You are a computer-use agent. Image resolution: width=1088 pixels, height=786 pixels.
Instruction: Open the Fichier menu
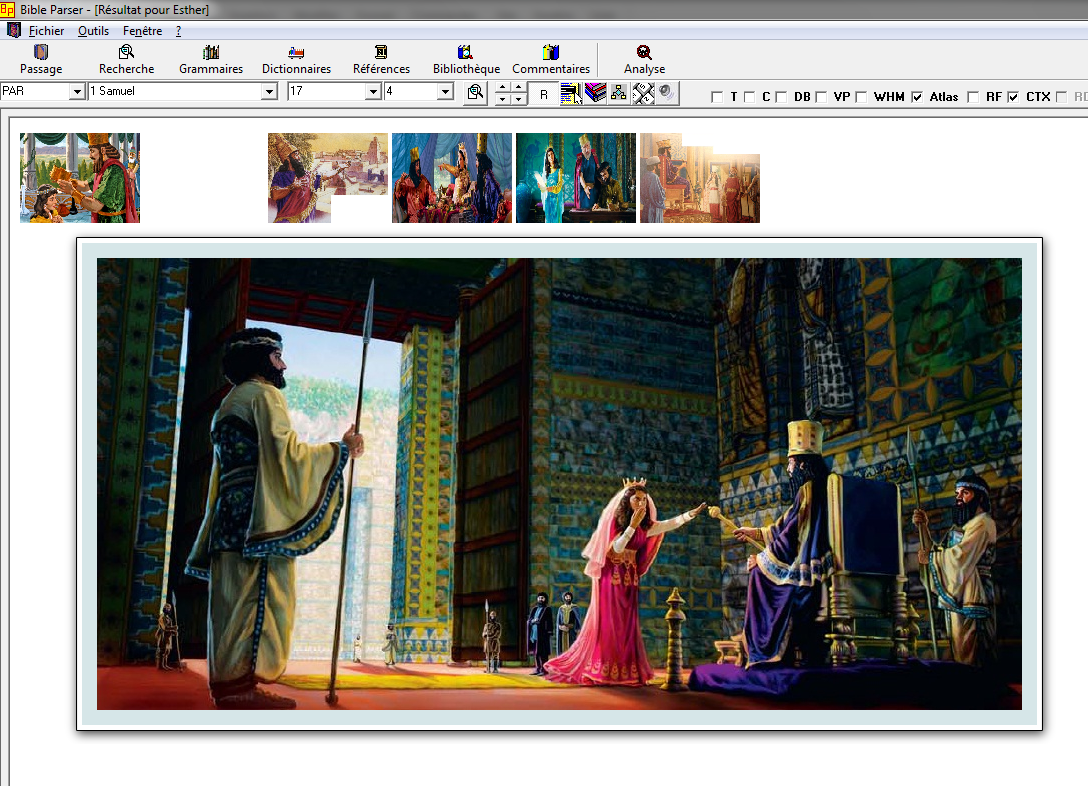coord(46,31)
